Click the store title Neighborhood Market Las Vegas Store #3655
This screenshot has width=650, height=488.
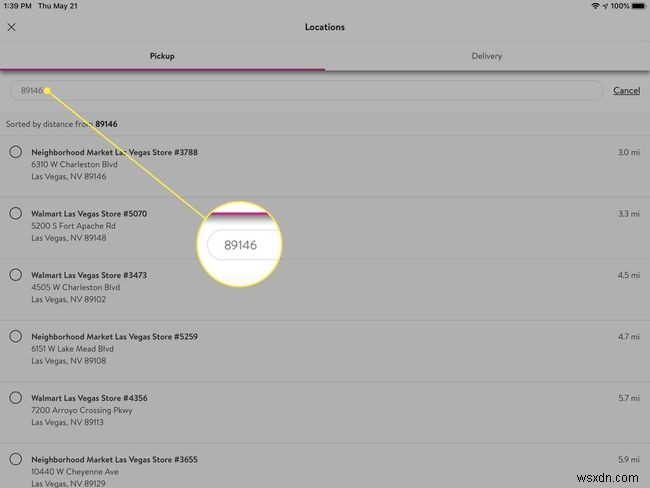point(114,459)
